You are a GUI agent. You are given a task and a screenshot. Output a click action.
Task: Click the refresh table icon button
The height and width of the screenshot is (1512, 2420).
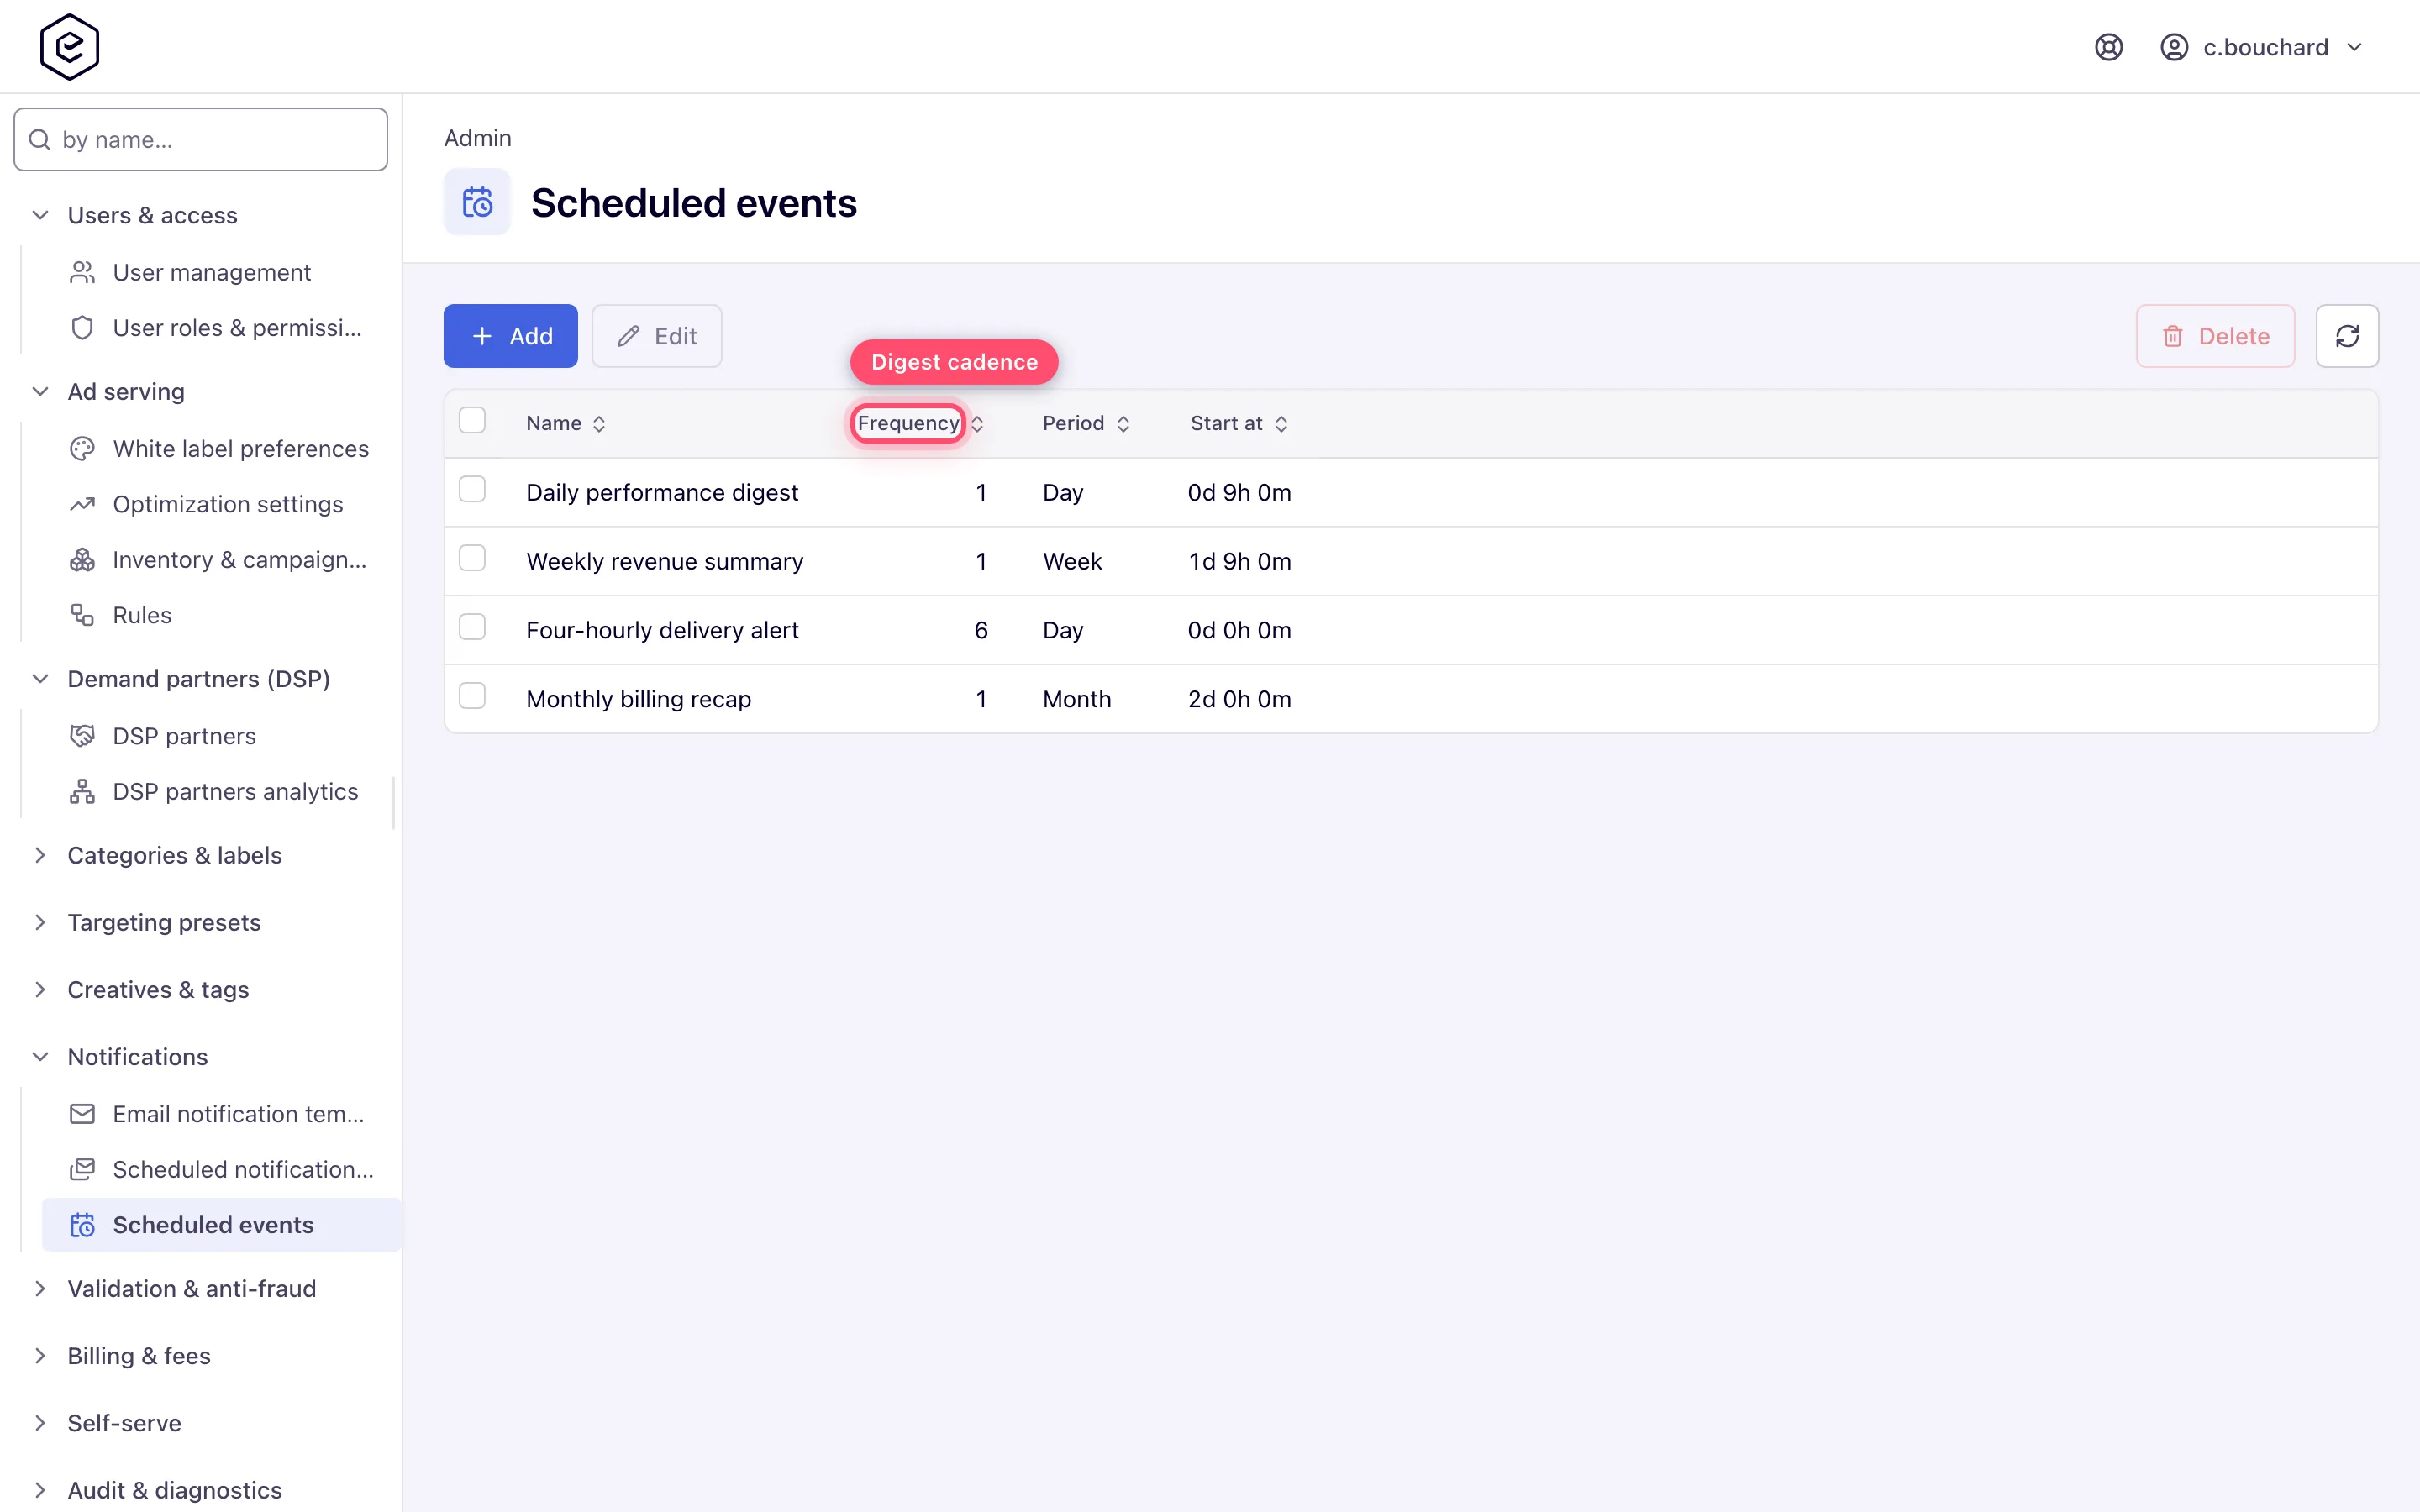2346,336
